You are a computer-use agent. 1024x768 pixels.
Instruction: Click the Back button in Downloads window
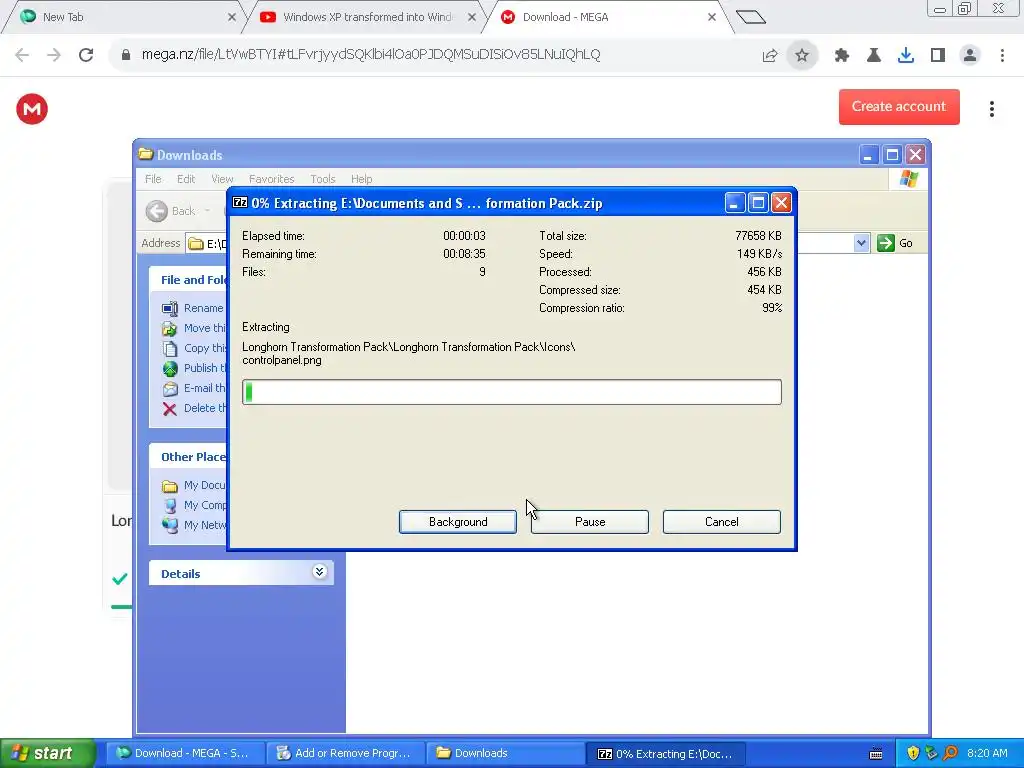tap(170, 211)
